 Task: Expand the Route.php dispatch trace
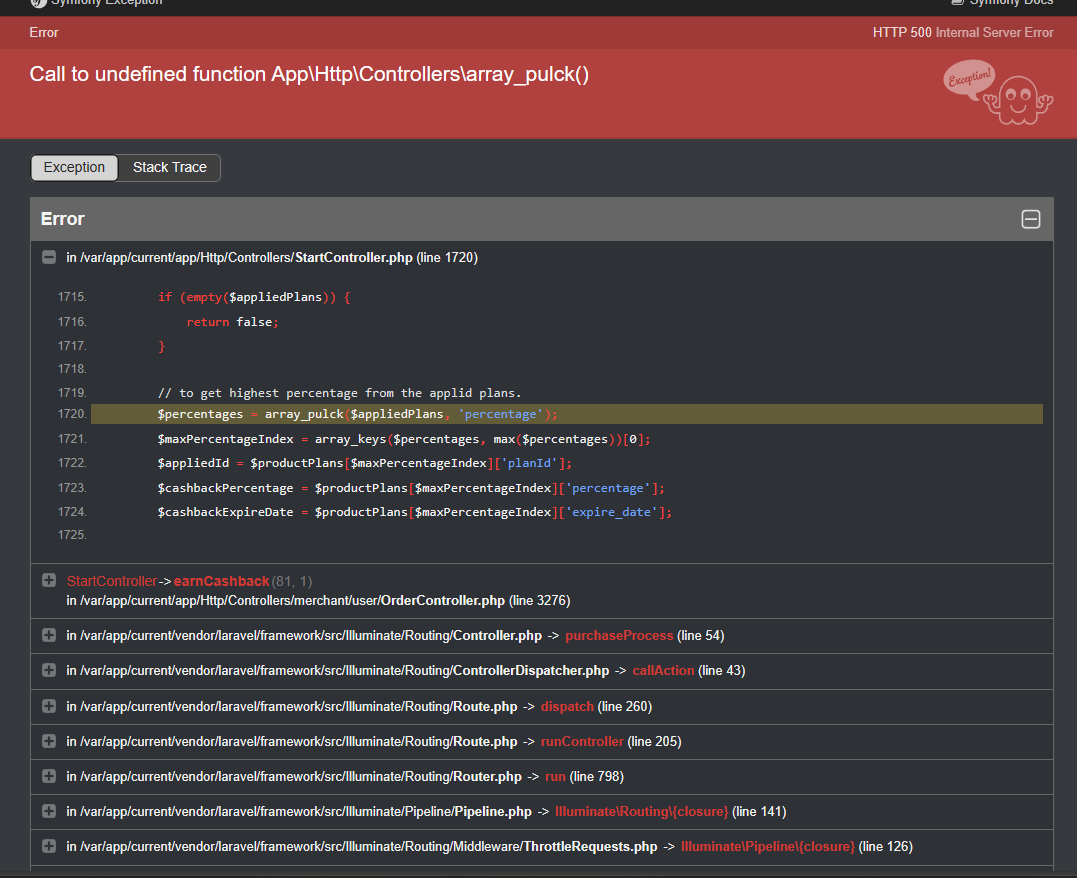48,707
